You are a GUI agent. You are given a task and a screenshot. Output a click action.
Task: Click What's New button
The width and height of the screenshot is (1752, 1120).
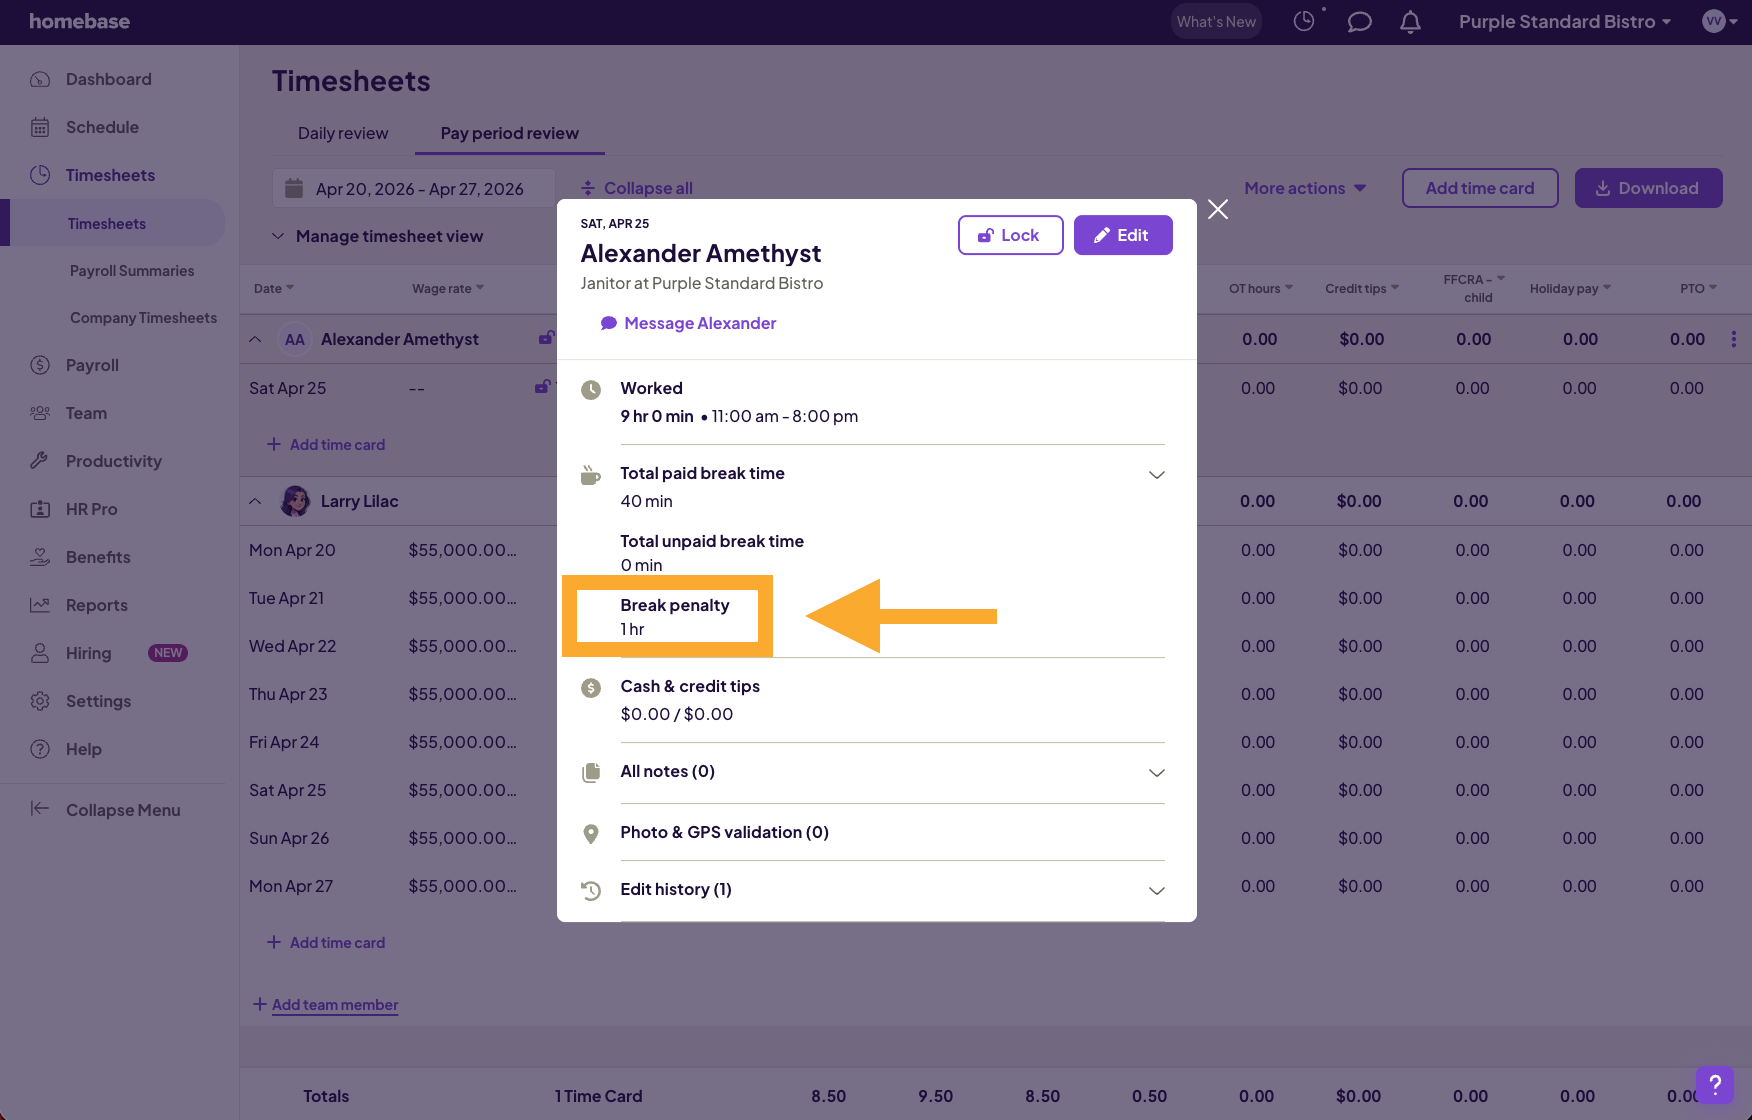[1216, 21]
